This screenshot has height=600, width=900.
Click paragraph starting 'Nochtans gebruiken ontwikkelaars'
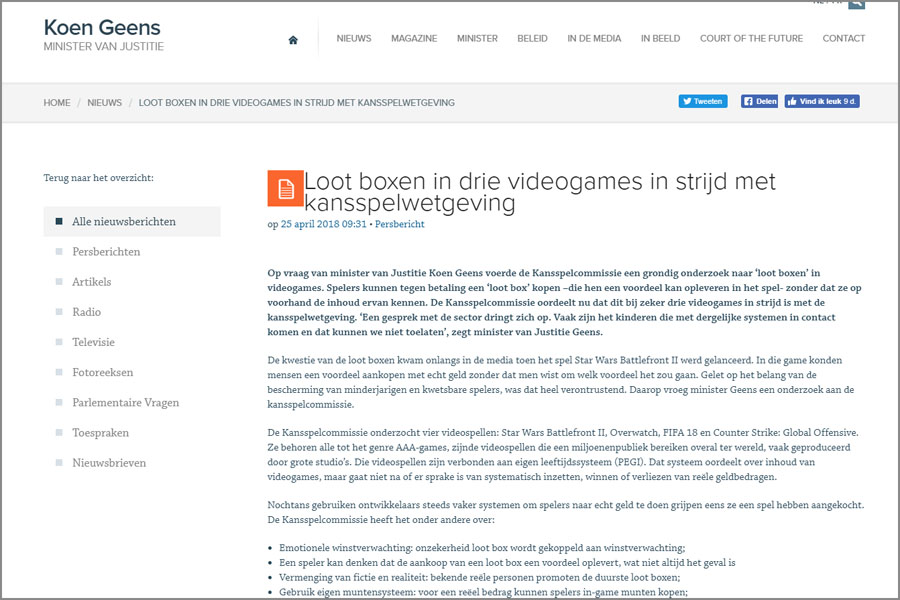[x=565, y=513]
